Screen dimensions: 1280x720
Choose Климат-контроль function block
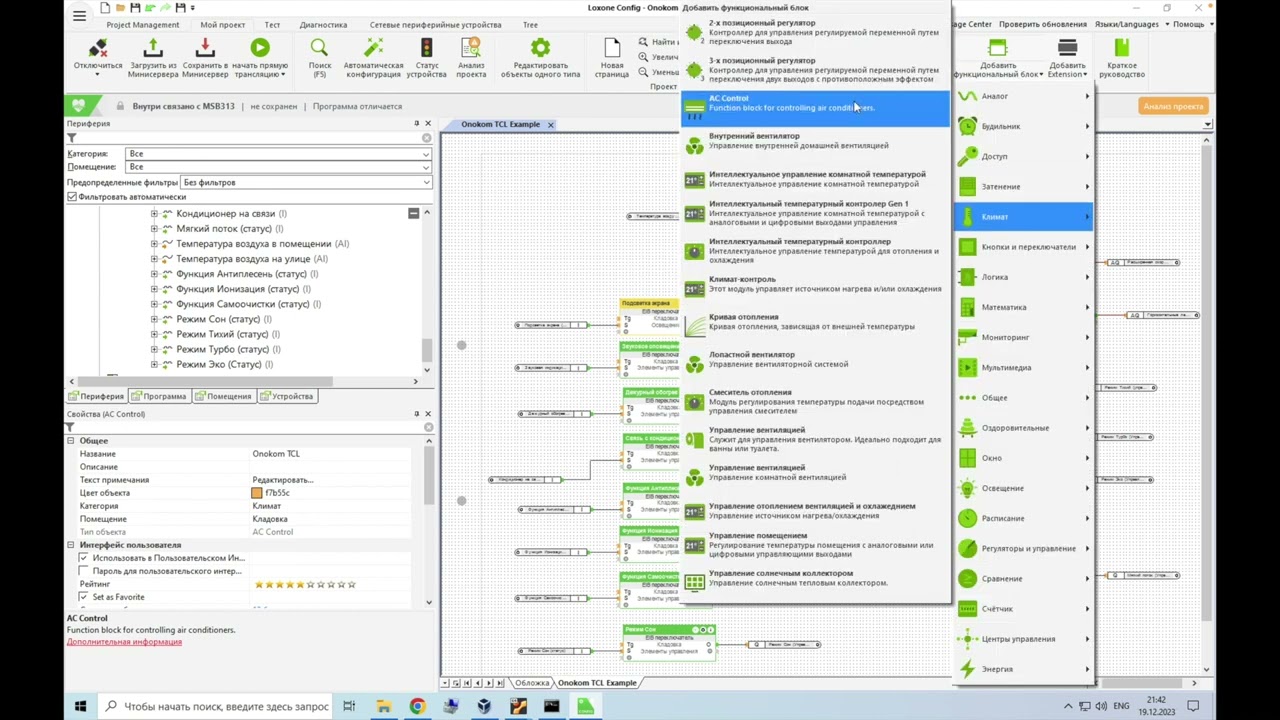[815, 284]
